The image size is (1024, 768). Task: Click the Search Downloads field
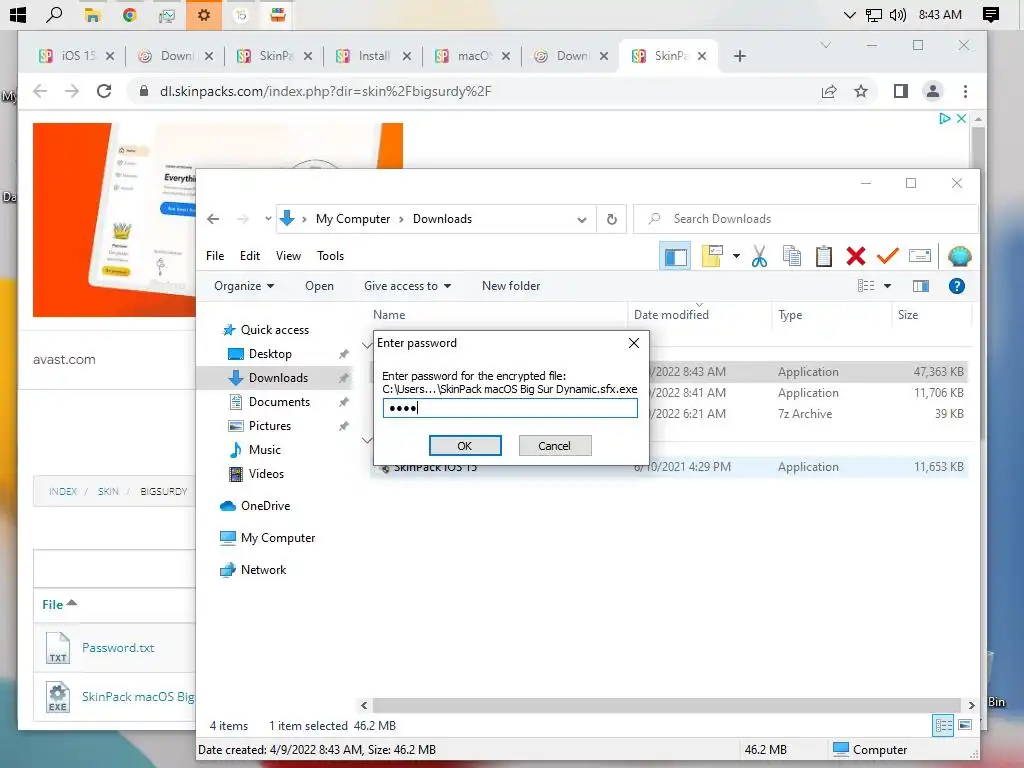(x=806, y=219)
